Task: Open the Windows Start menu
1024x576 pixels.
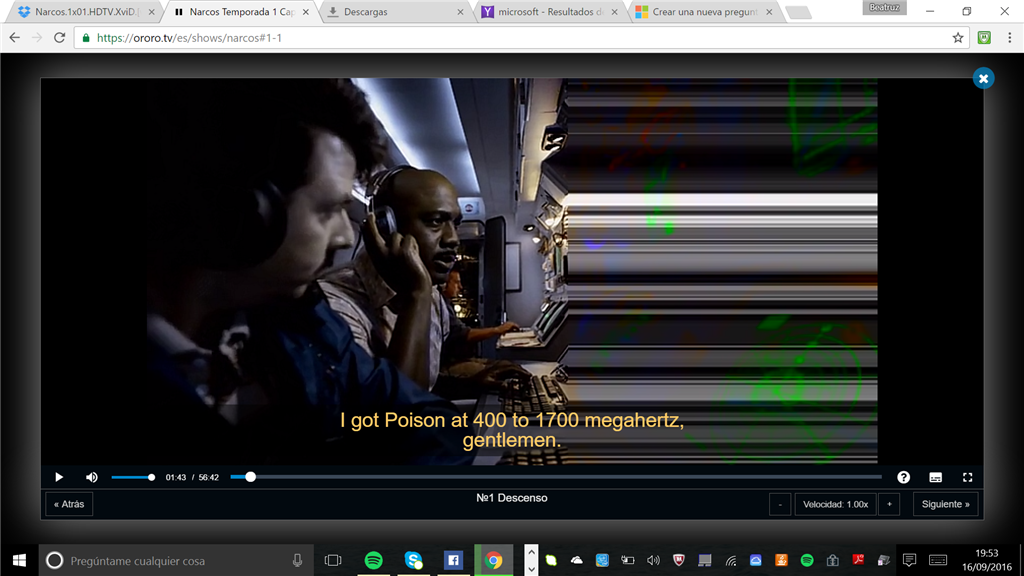Action: coord(20,560)
